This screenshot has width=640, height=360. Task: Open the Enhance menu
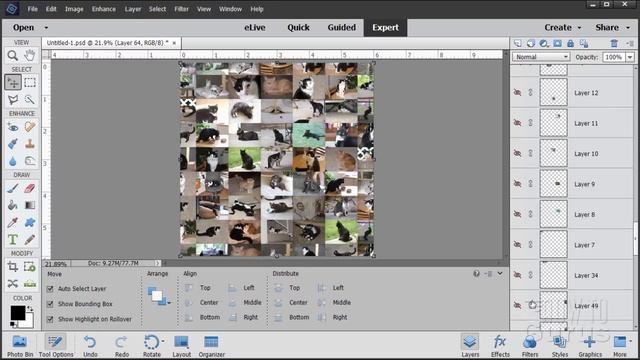coord(104,9)
